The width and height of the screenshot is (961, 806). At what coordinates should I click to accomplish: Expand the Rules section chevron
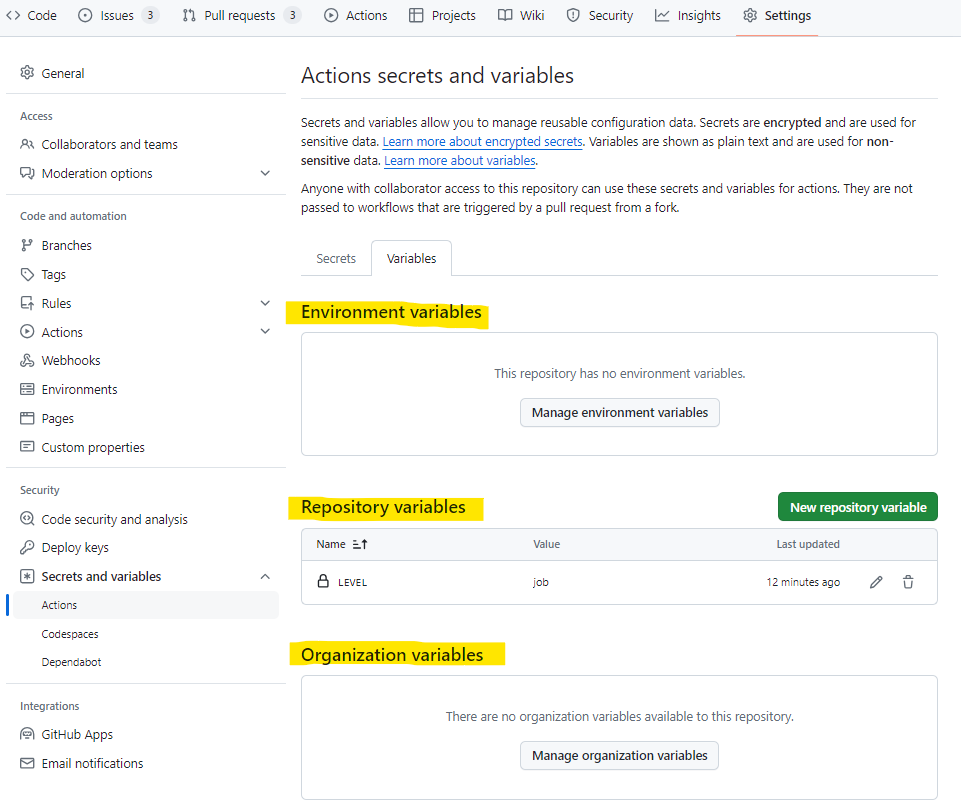pos(265,303)
